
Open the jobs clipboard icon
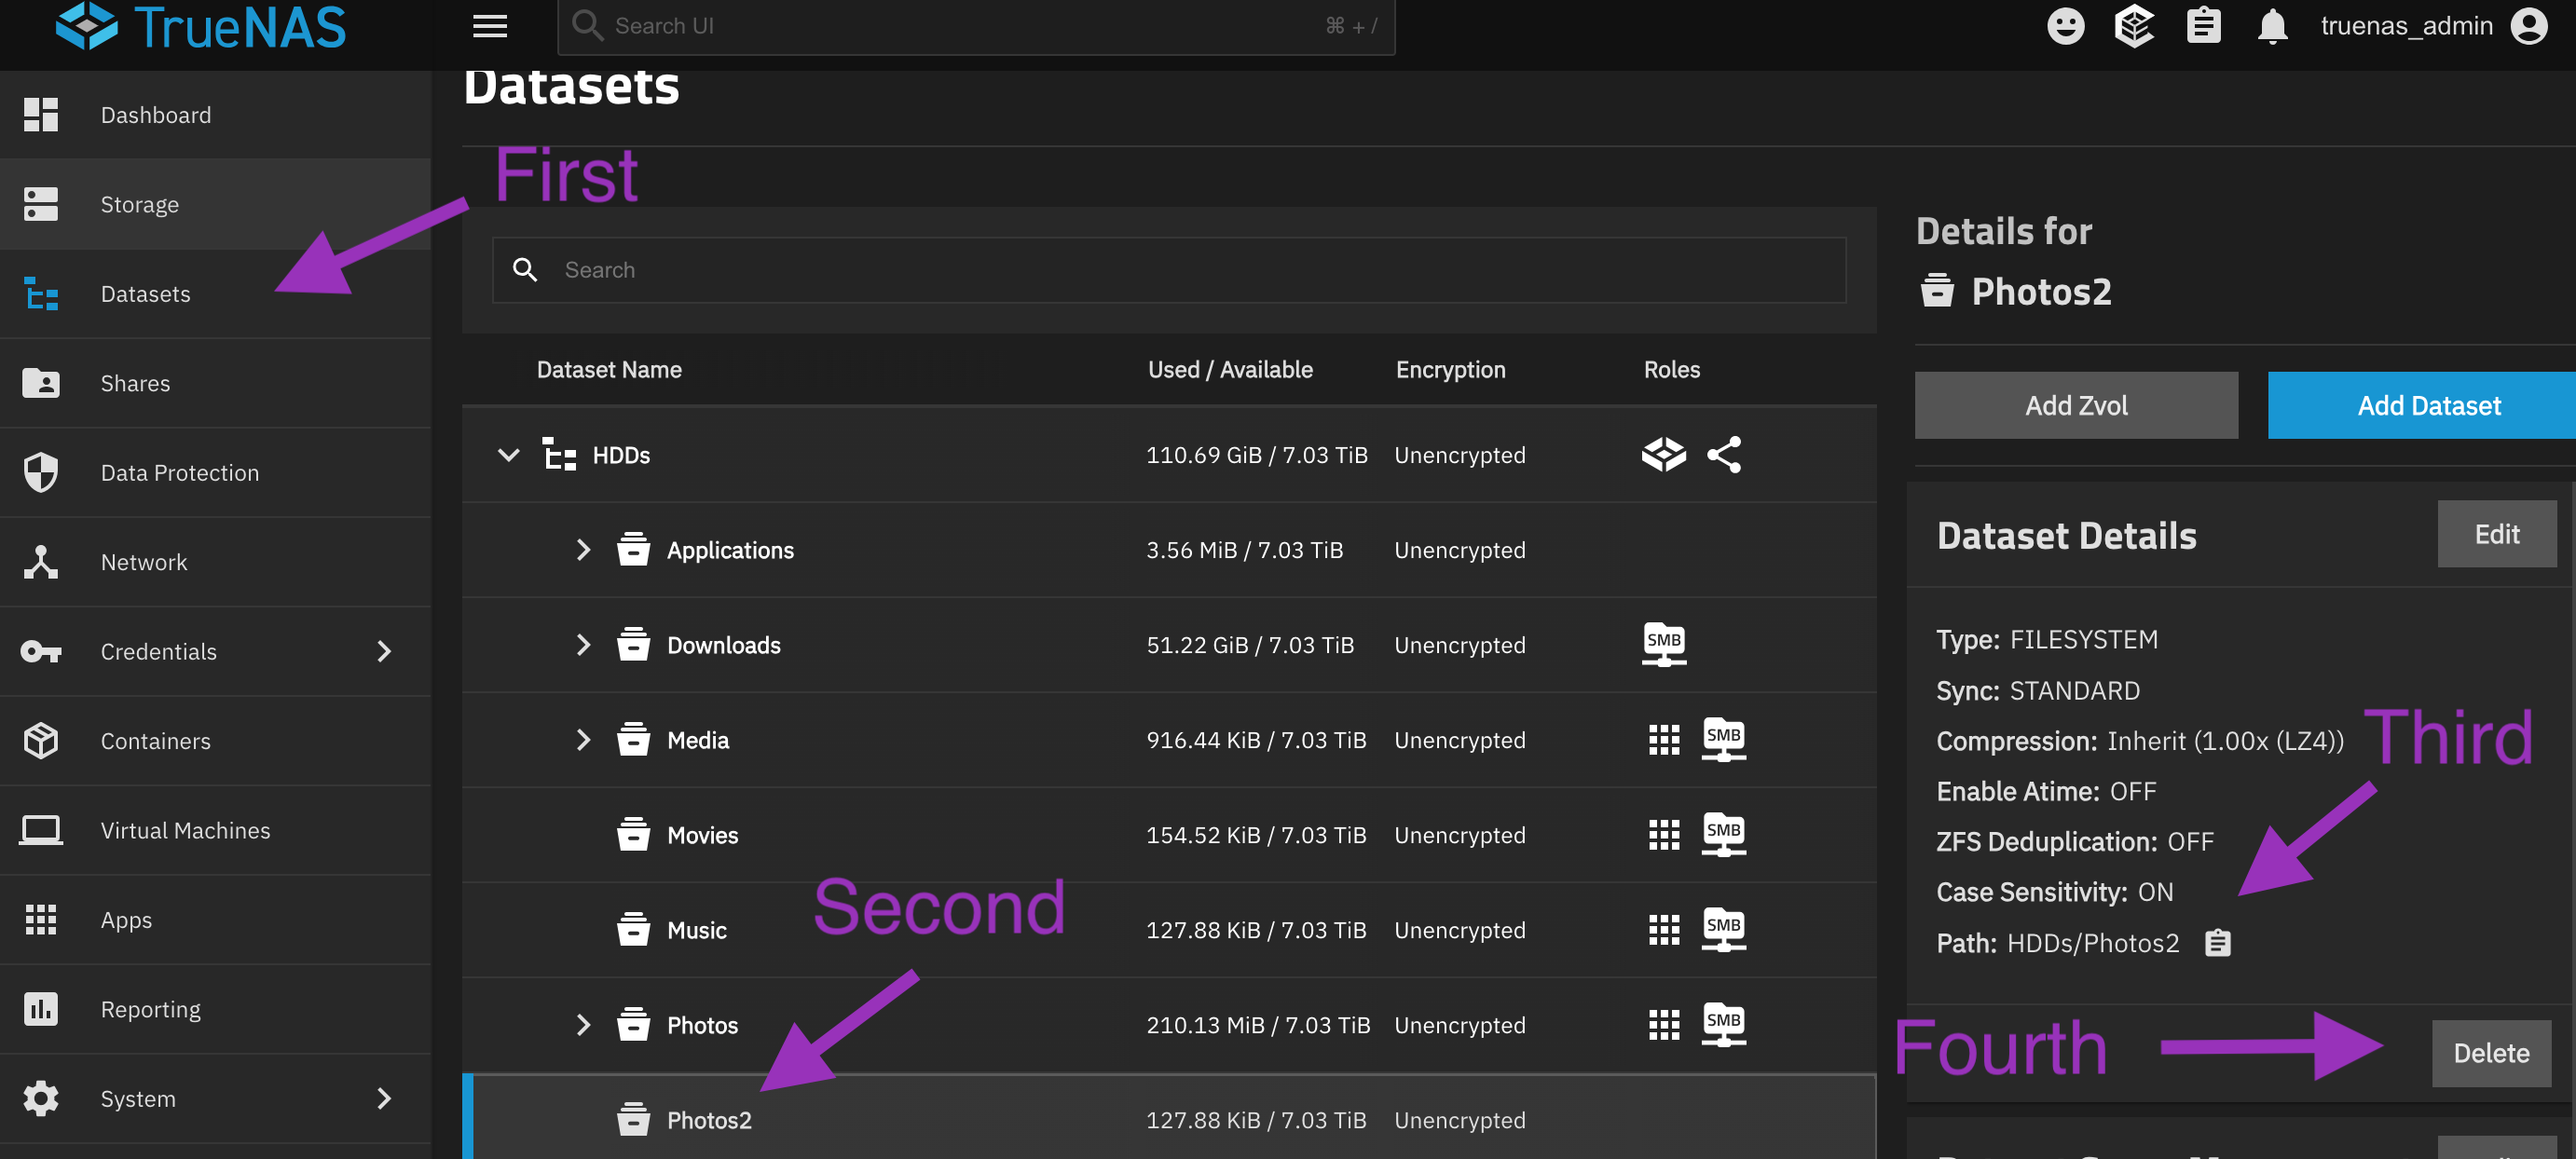click(x=2203, y=26)
